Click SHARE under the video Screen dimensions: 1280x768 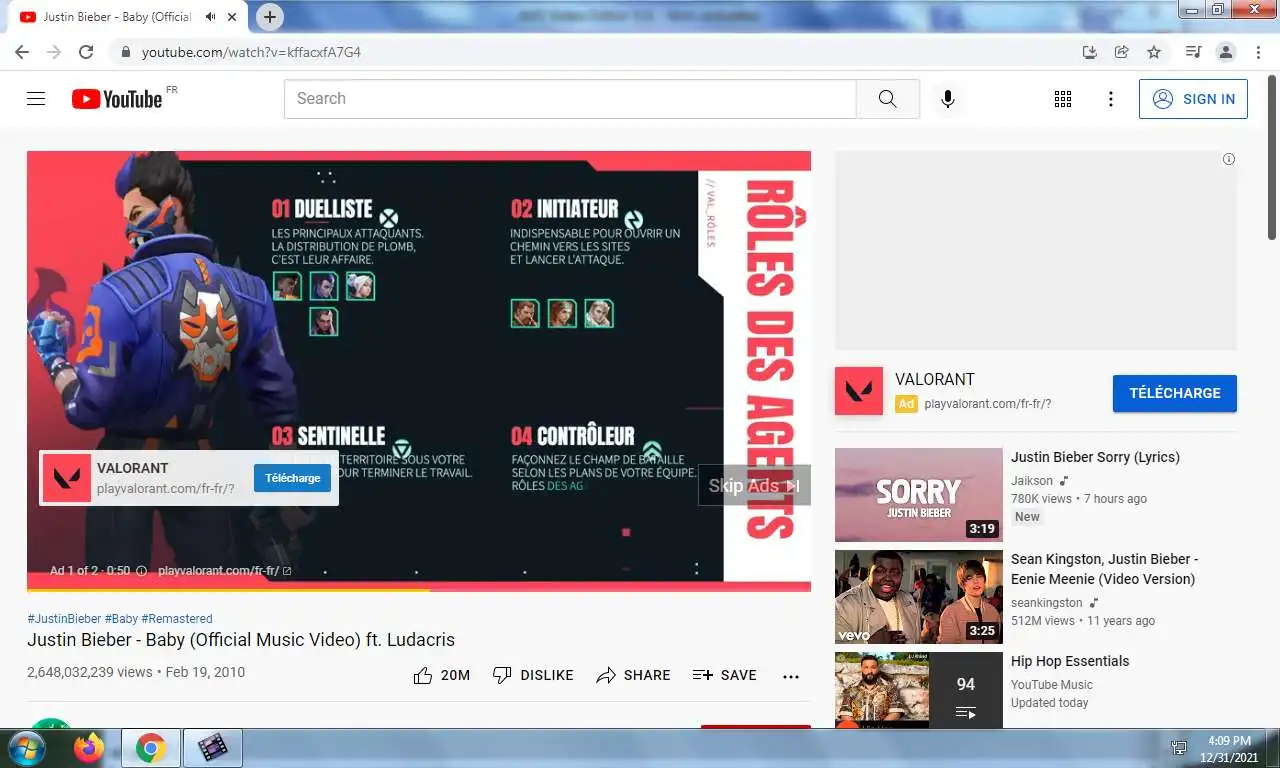(633, 675)
